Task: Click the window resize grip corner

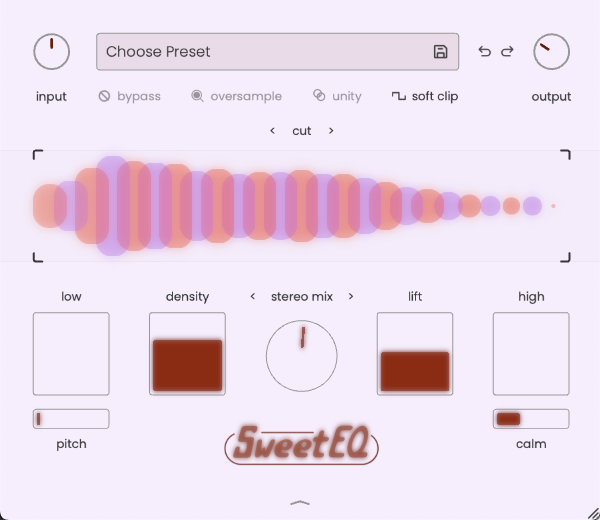Action: [x=593, y=513]
